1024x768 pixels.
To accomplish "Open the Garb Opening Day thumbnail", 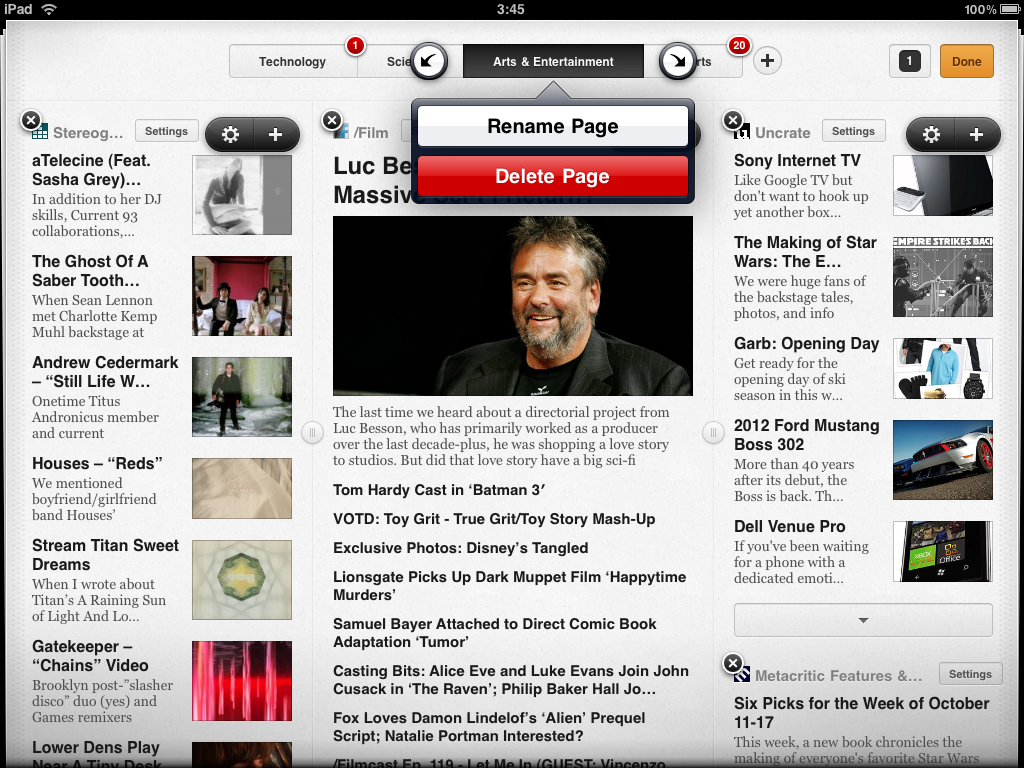I will (942, 368).
